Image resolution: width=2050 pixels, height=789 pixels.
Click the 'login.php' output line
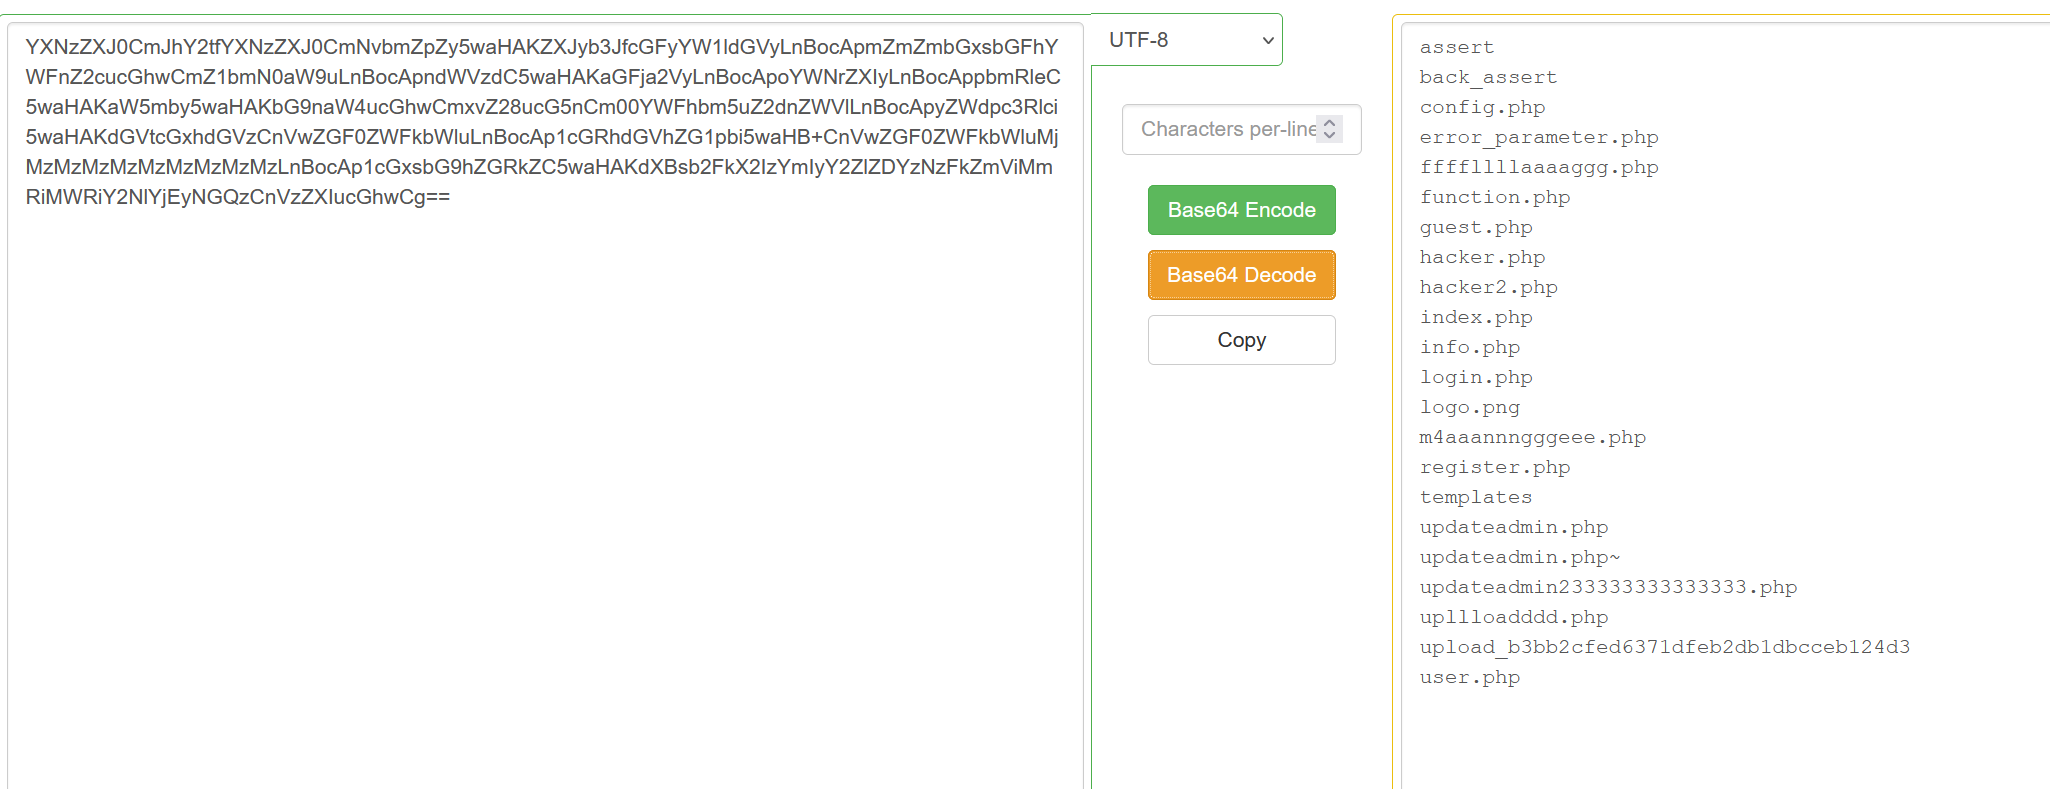[1476, 377]
